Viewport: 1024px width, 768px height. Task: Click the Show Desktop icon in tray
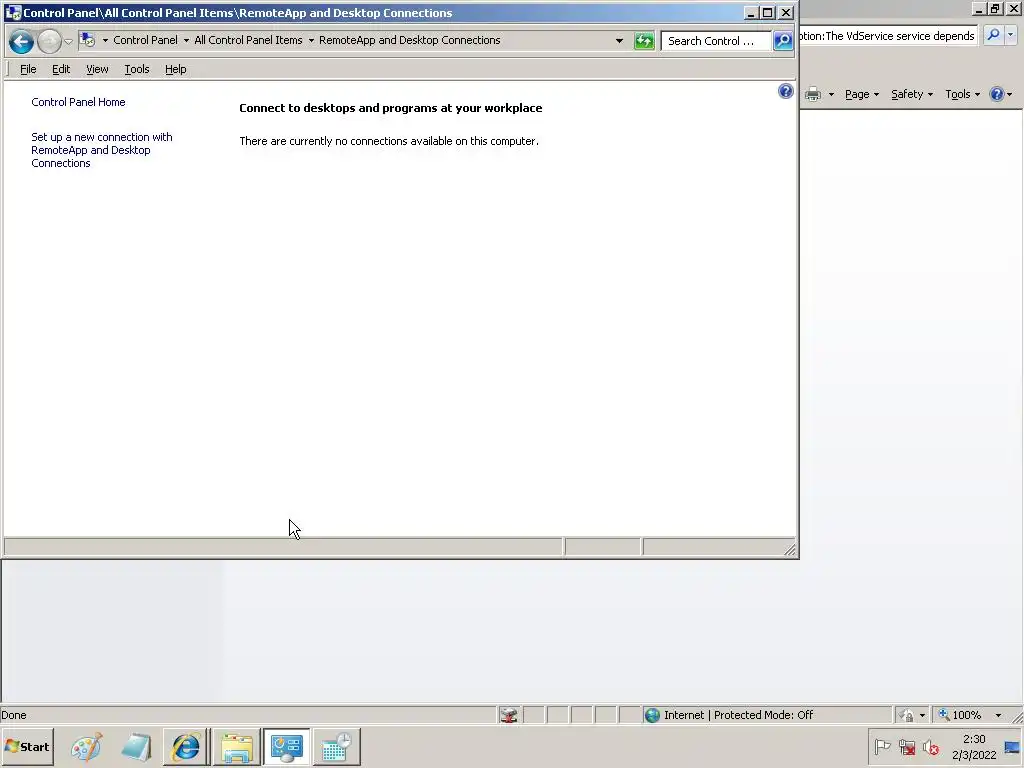click(1013, 747)
